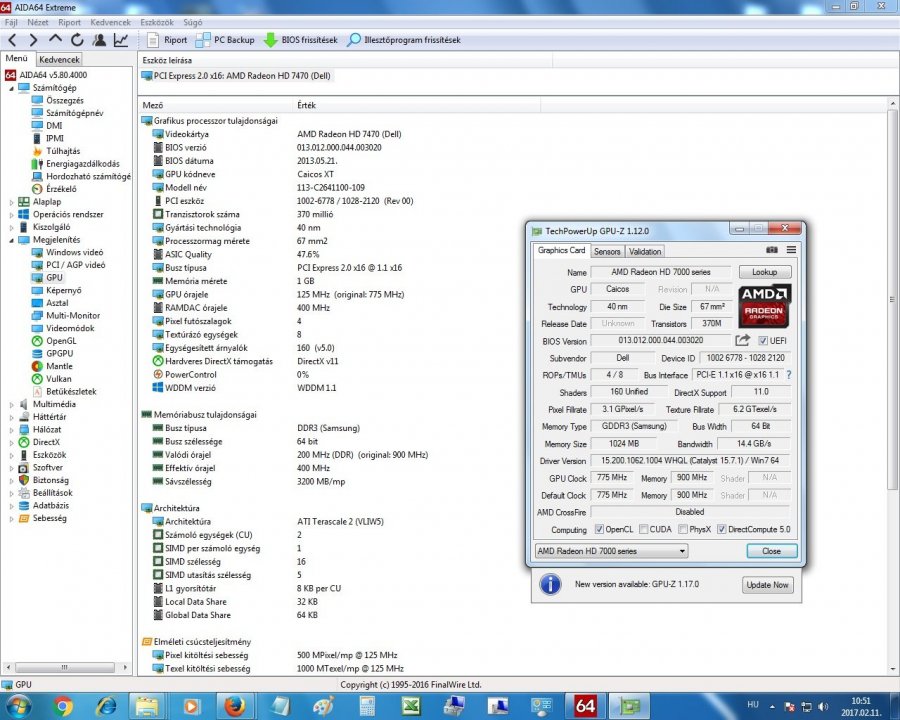Select the PCI Express device row in list
The width and height of the screenshot is (900, 720).
236,76
